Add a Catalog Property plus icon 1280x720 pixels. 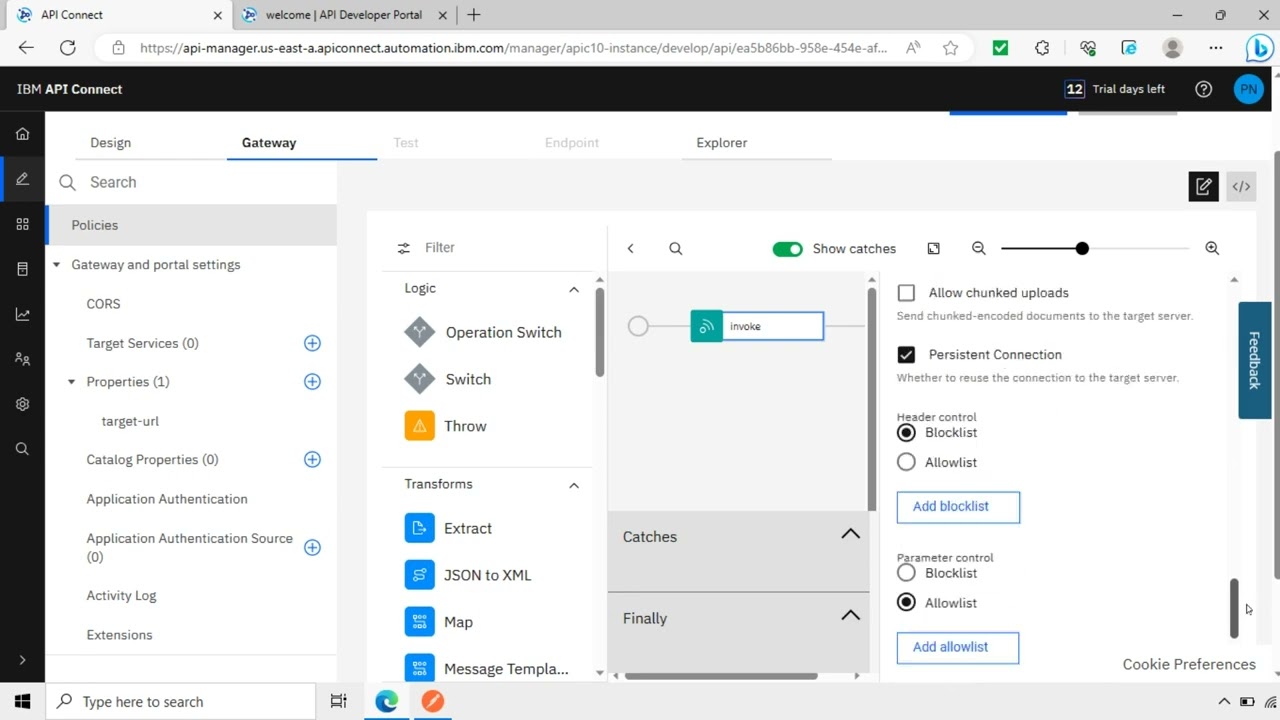tap(312, 459)
